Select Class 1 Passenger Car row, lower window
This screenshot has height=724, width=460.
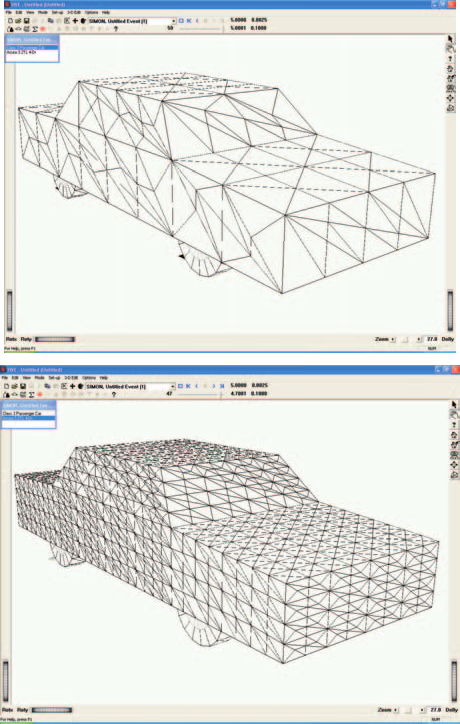(x=29, y=413)
